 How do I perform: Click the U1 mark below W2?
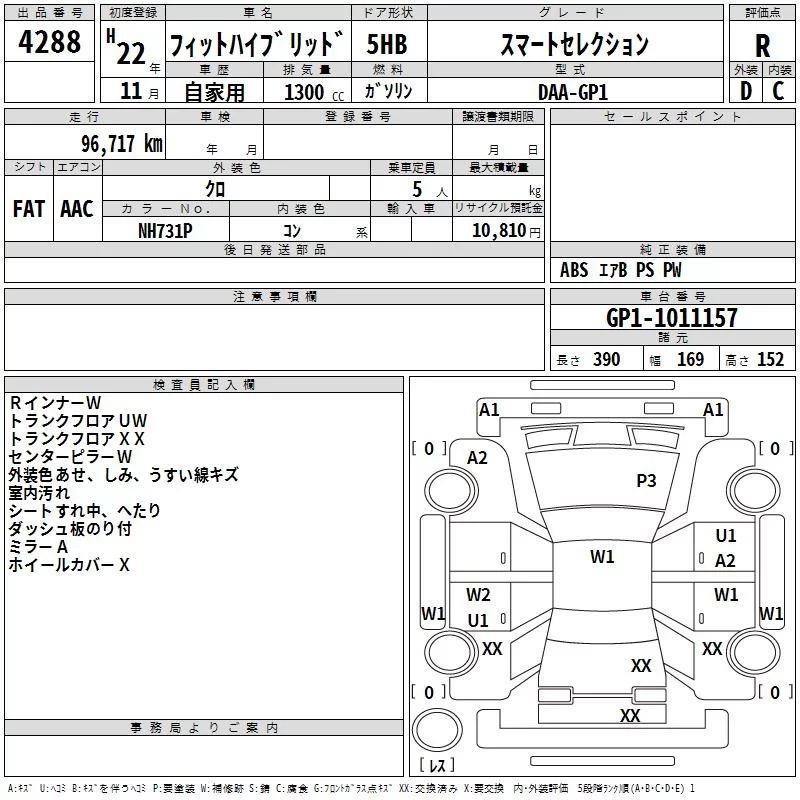[478, 621]
